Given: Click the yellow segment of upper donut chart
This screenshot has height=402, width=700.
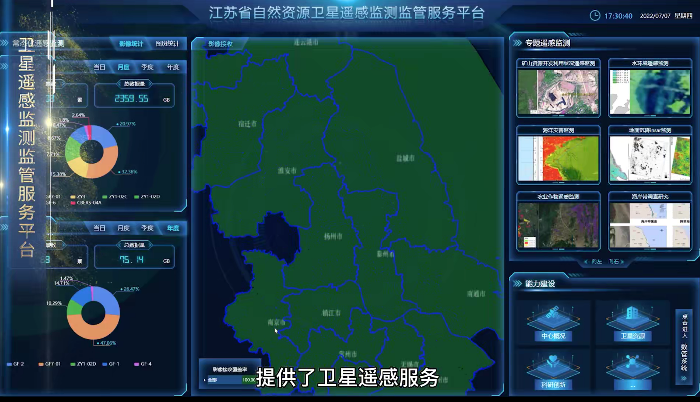Looking at the screenshot, I should [x=78, y=169].
